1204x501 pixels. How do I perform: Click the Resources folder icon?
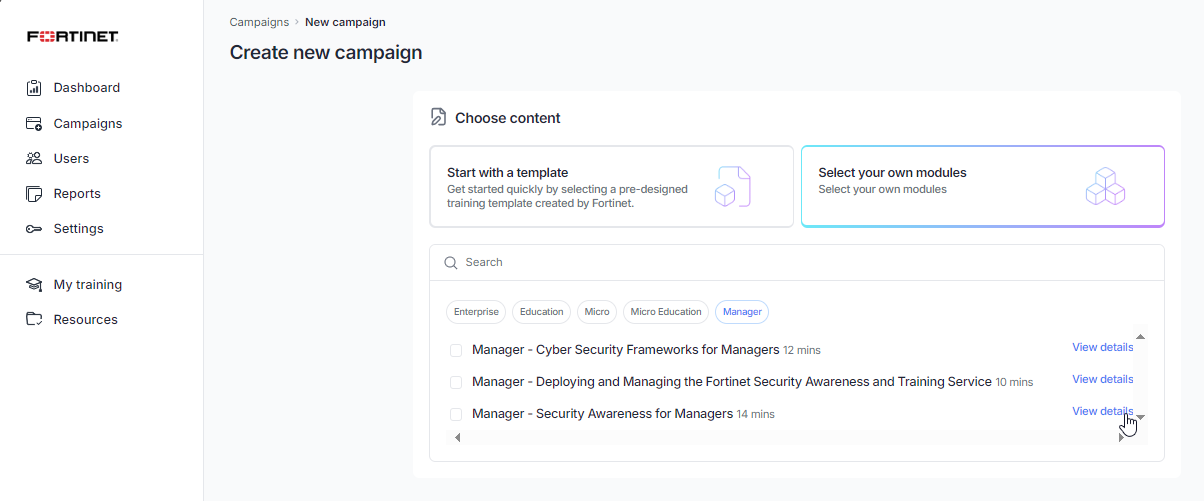tap(34, 320)
